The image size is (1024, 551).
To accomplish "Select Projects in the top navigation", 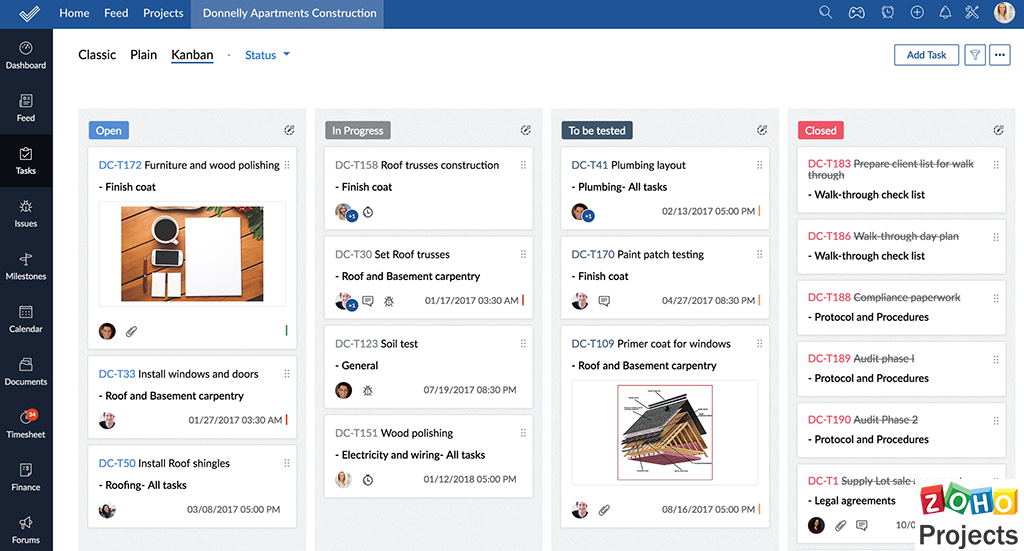I will tap(163, 13).
